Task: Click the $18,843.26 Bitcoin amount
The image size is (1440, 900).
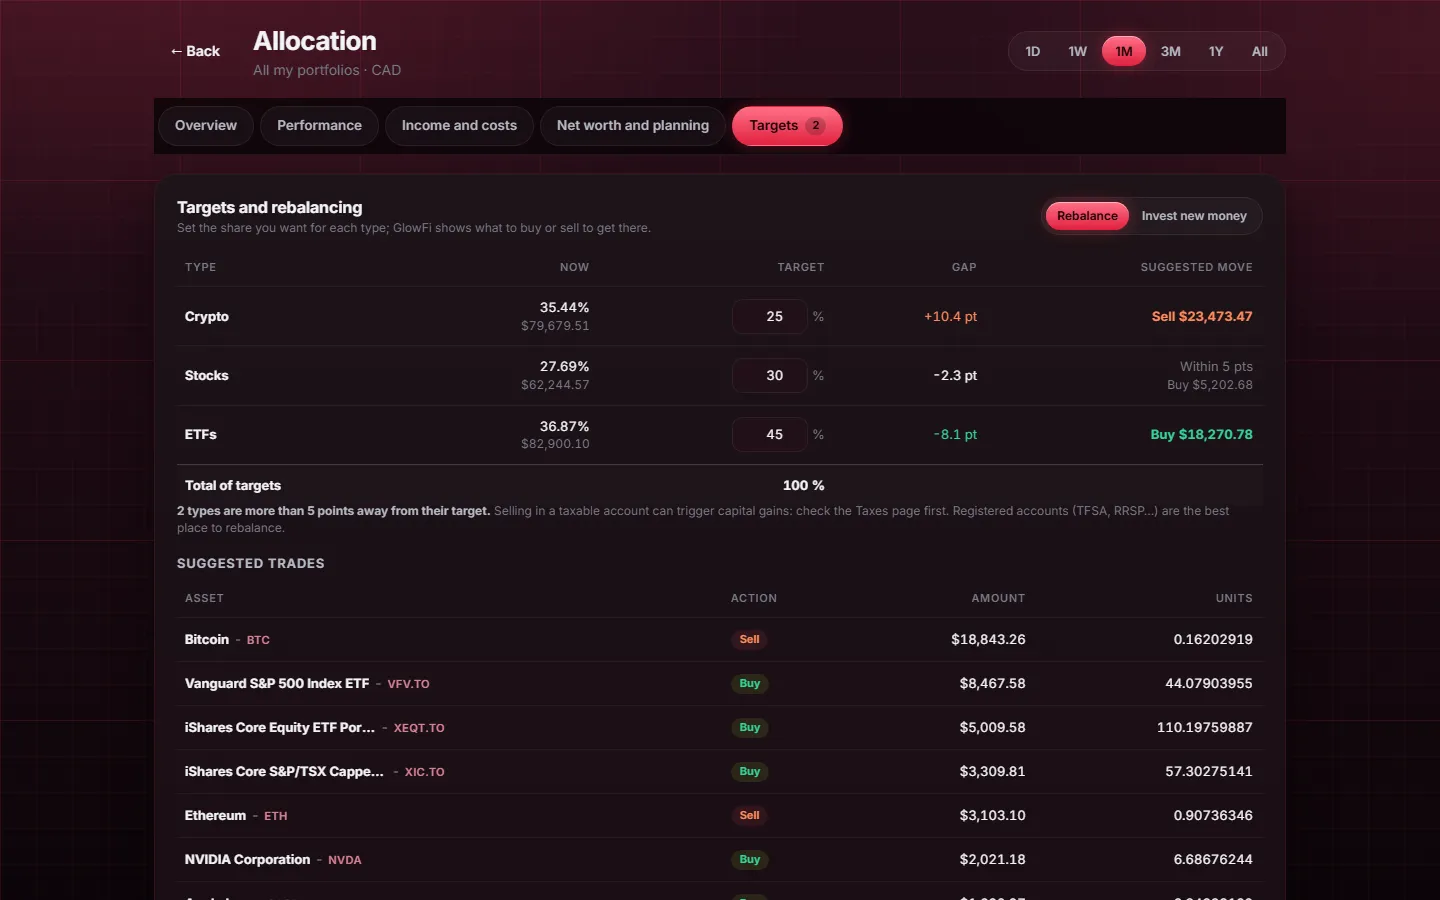Action: (x=988, y=639)
